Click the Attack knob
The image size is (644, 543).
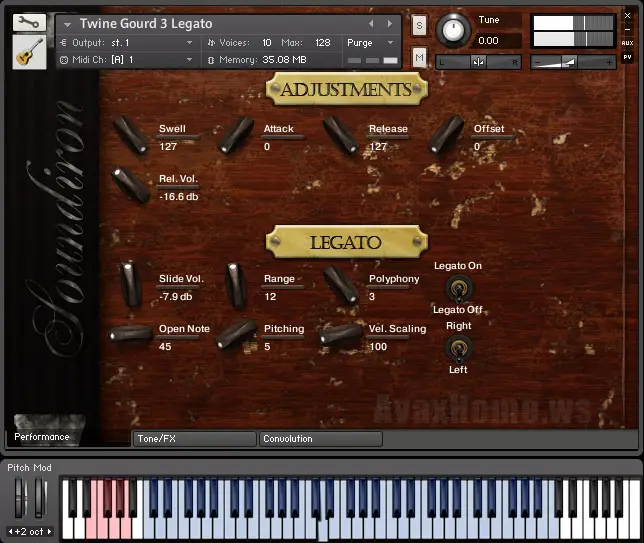point(236,135)
